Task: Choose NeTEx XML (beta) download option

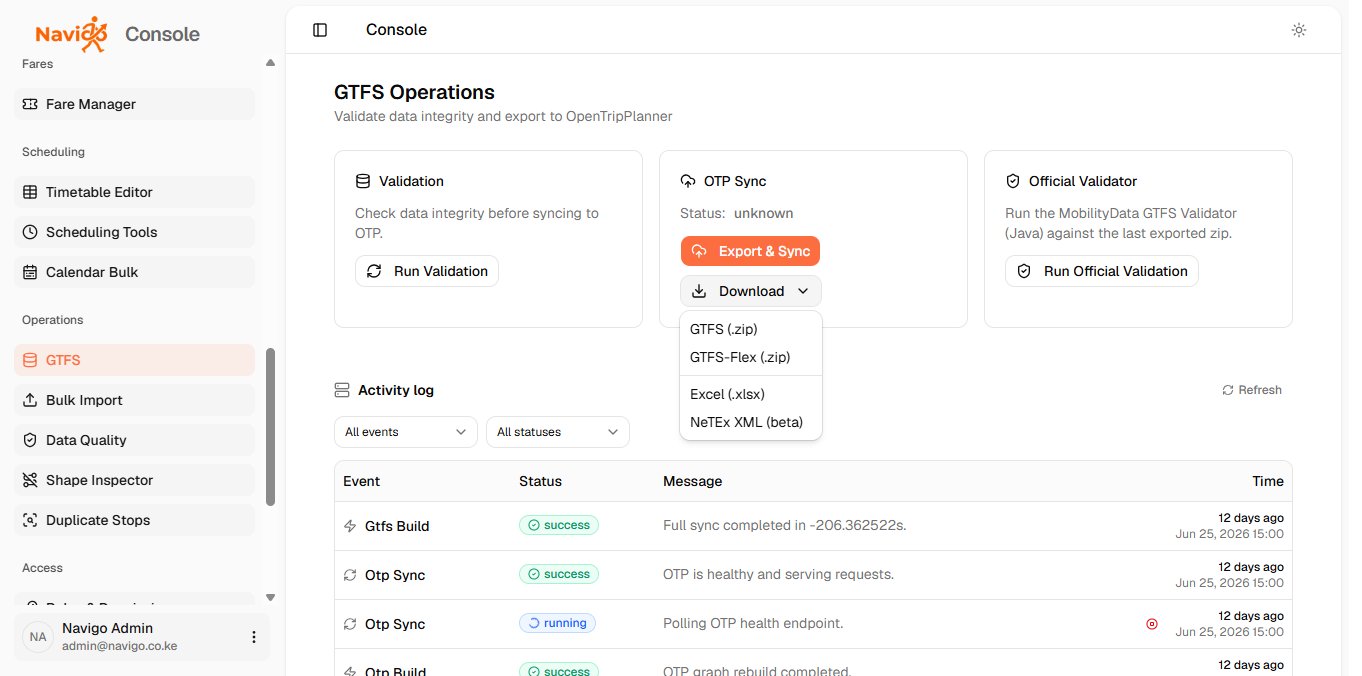Action: coord(750,422)
